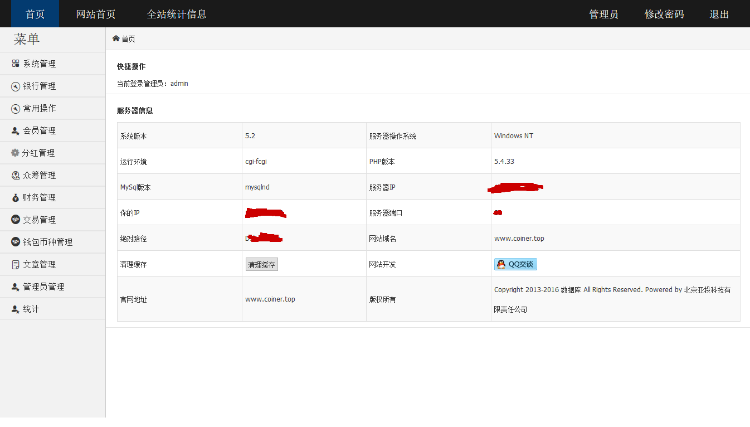Click the 众筹管理 sidebar icon
This screenshot has width=750, height=427.
tap(15, 175)
